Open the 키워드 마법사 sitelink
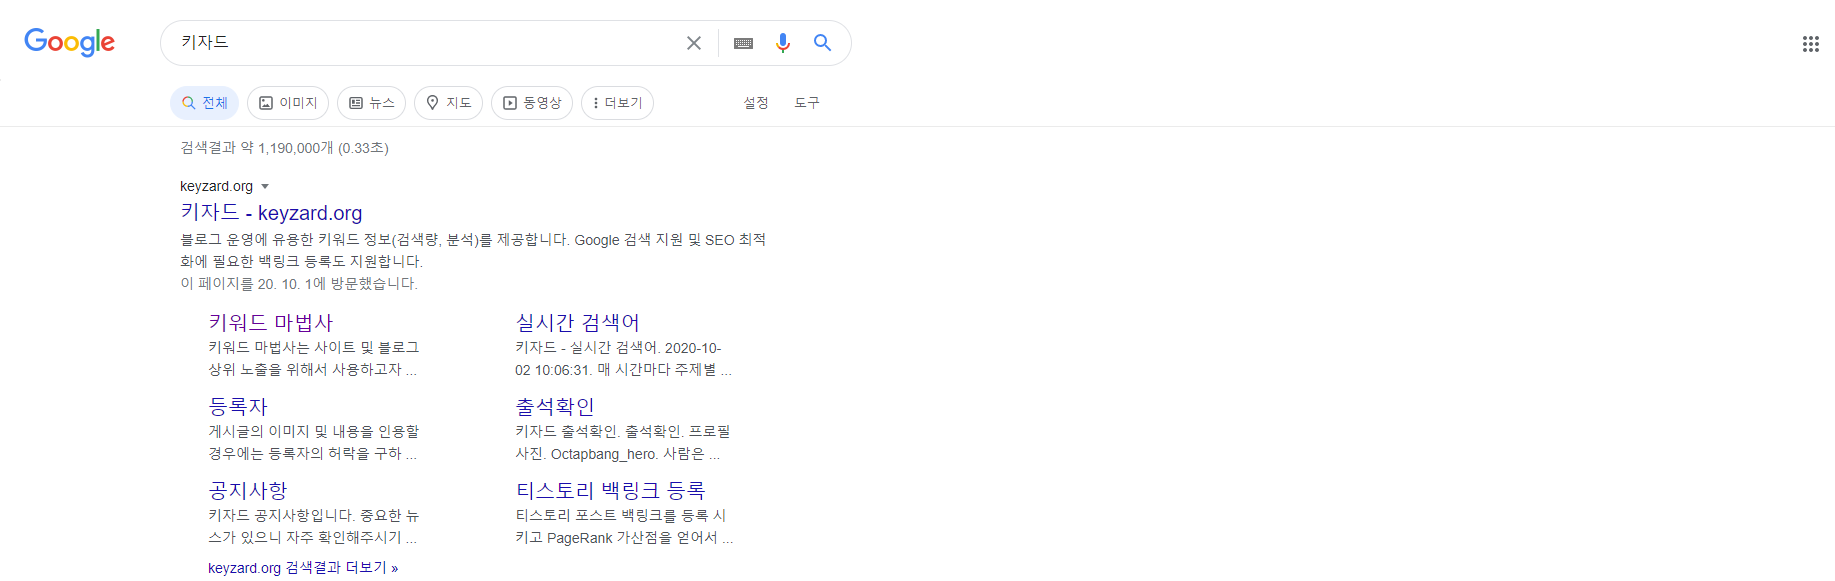 point(270,323)
